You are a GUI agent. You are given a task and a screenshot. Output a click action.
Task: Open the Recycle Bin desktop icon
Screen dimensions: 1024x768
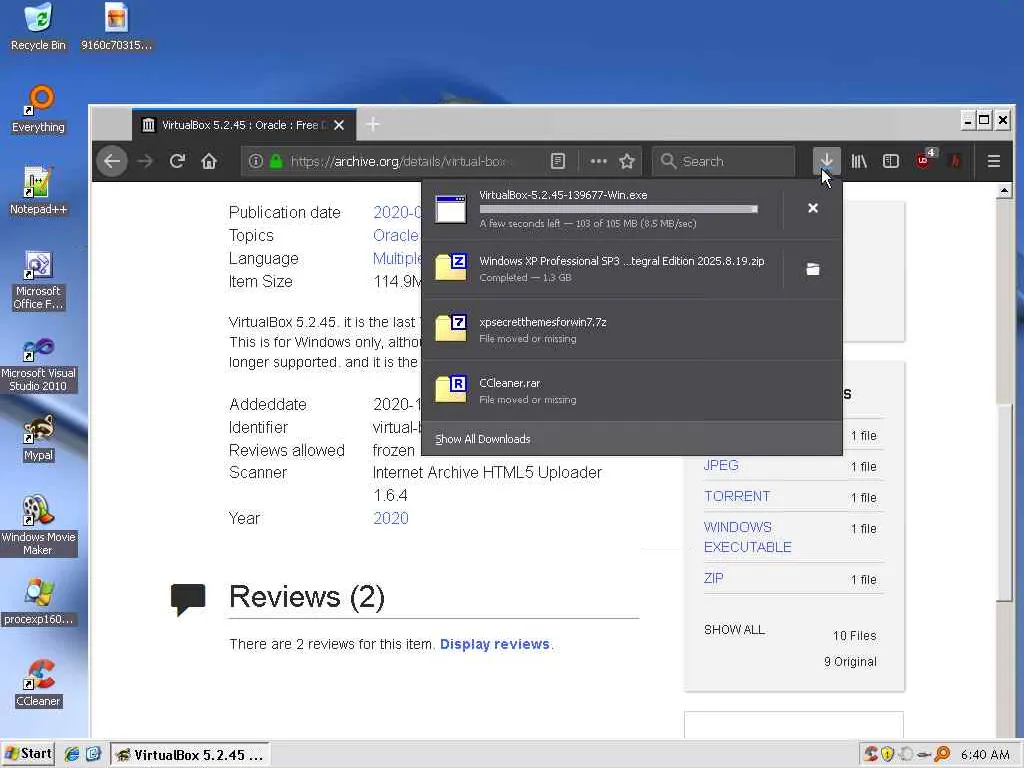click(x=38, y=26)
